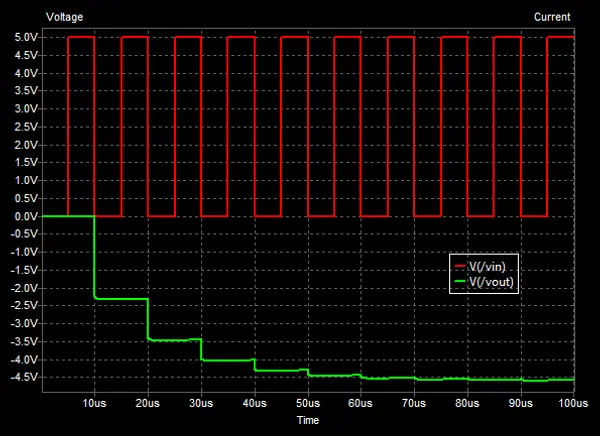Click the 0.0V tick label
600x436 pixels.
(22, 217)
